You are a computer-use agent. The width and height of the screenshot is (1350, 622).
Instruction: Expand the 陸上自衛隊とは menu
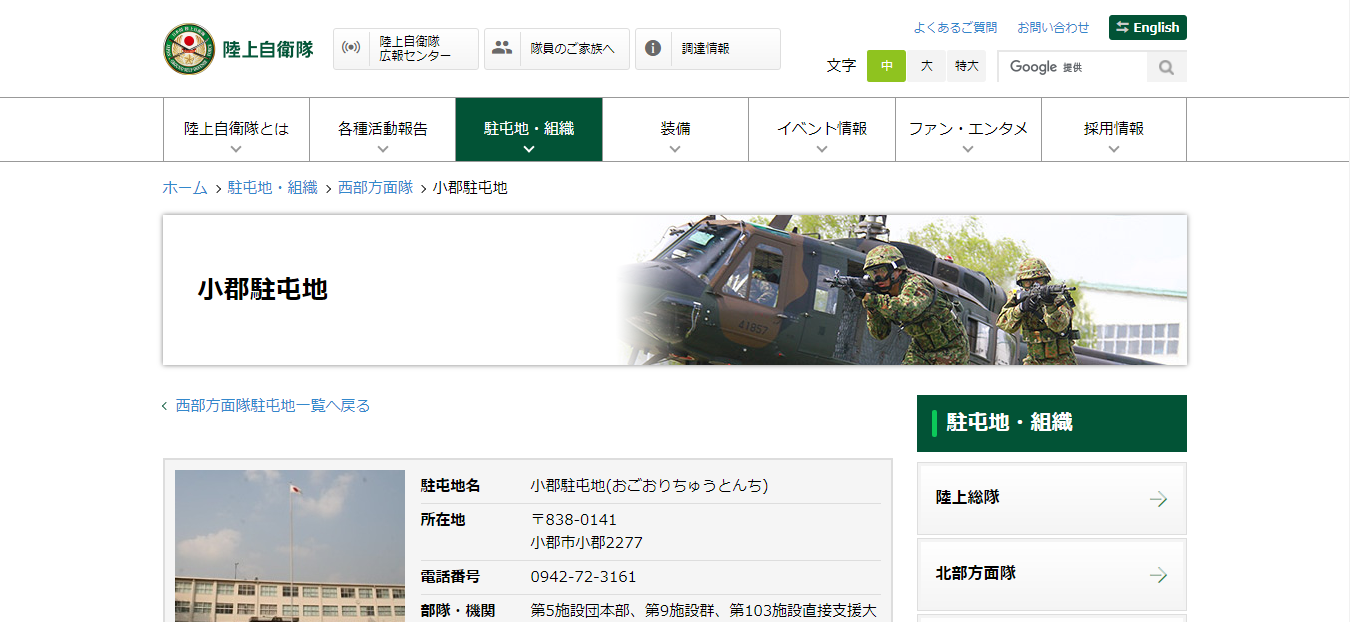(x=236, y=130)
